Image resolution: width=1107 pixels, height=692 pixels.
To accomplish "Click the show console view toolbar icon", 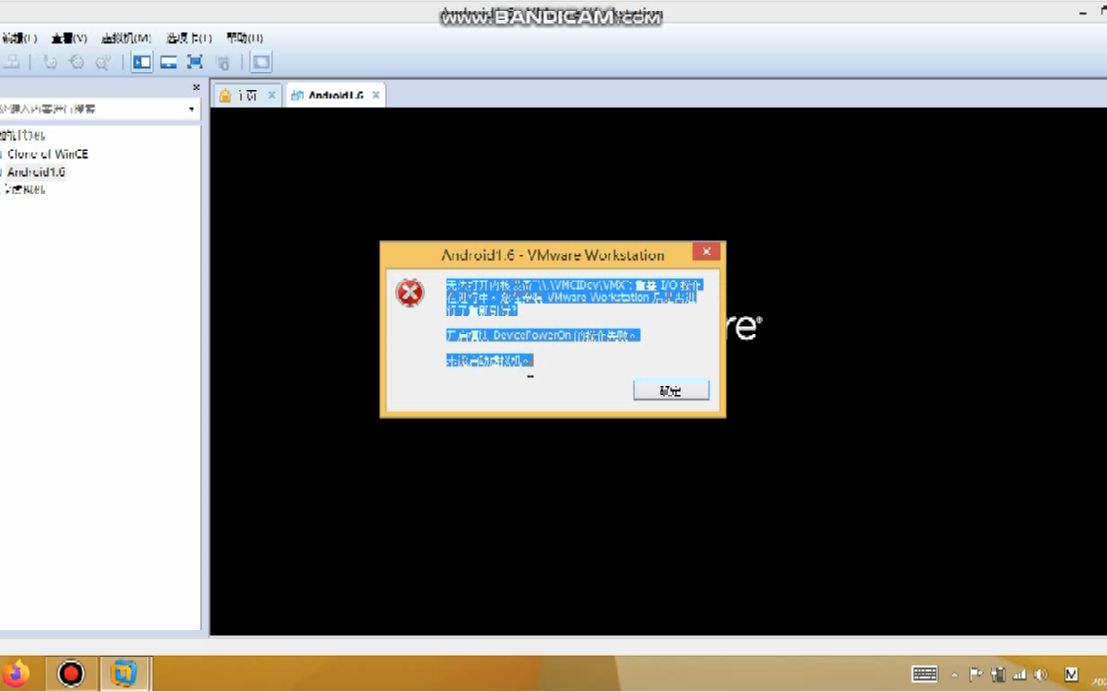I will 260,61.
